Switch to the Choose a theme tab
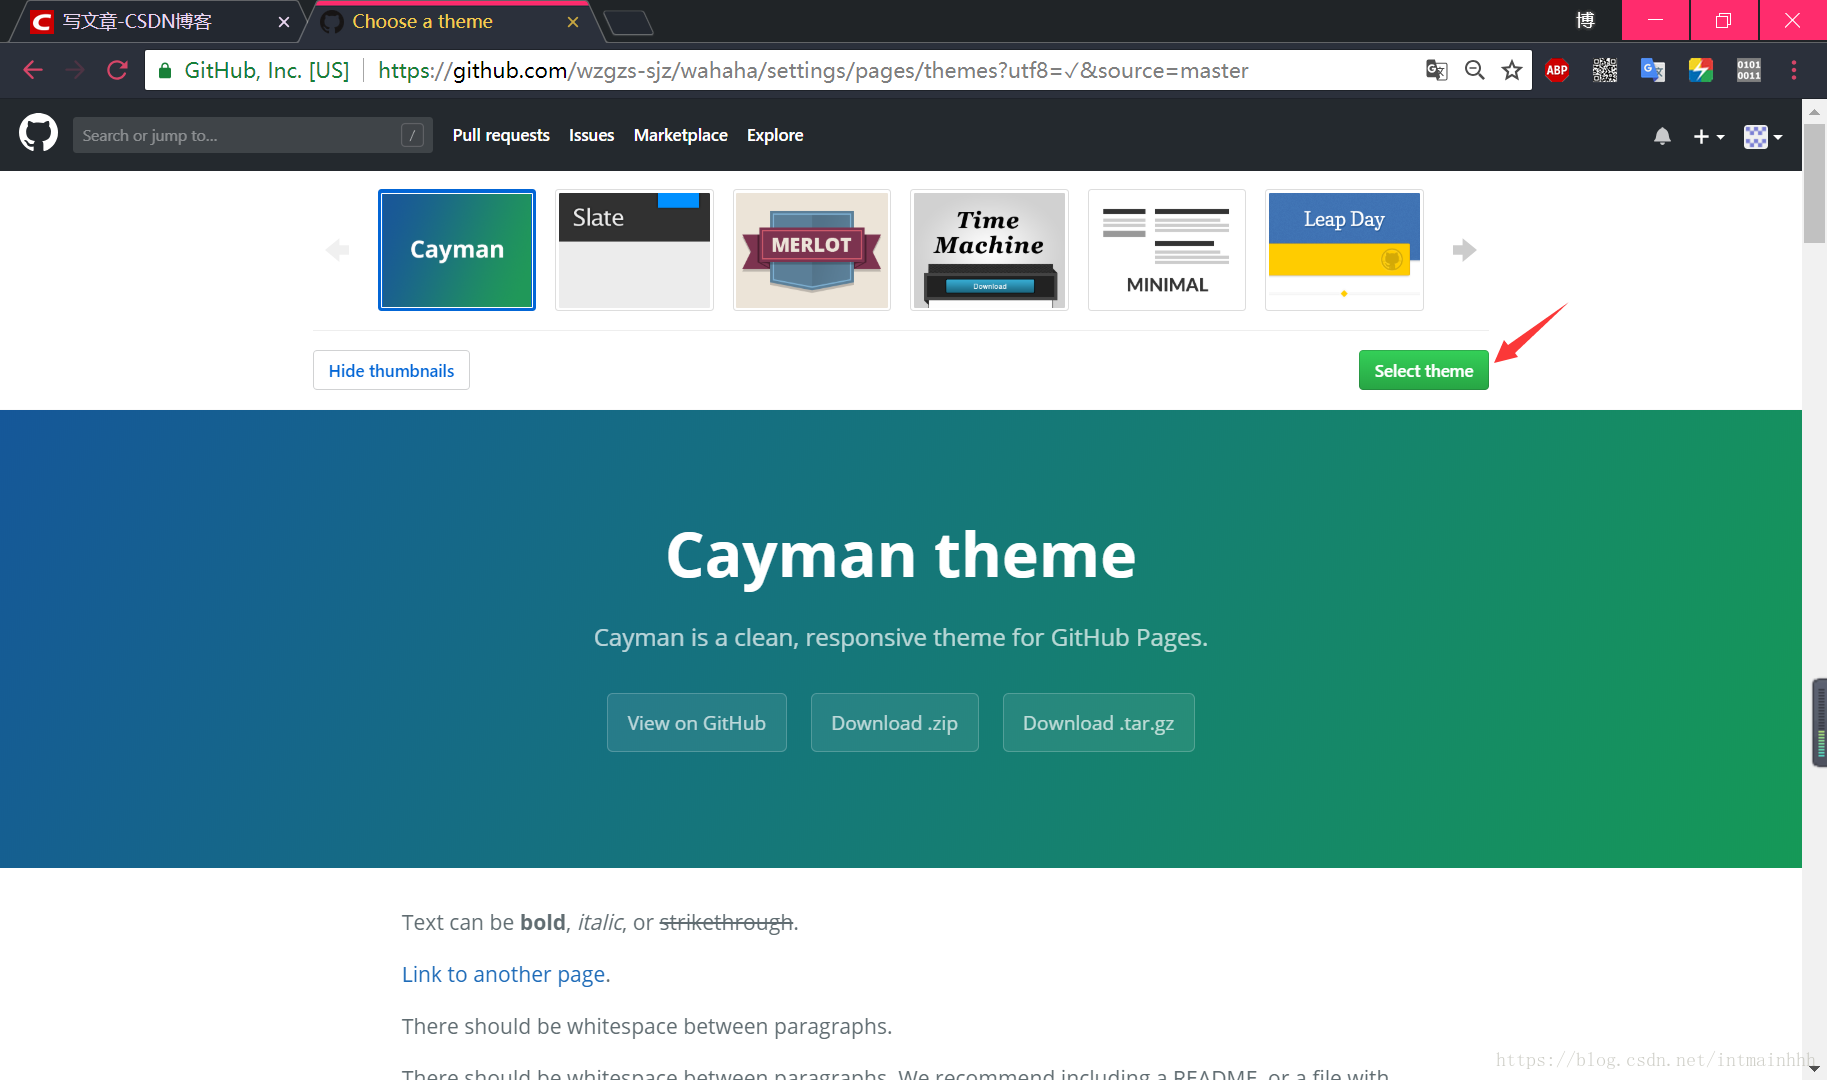The image size is (1827, 1080). point(450,22)
